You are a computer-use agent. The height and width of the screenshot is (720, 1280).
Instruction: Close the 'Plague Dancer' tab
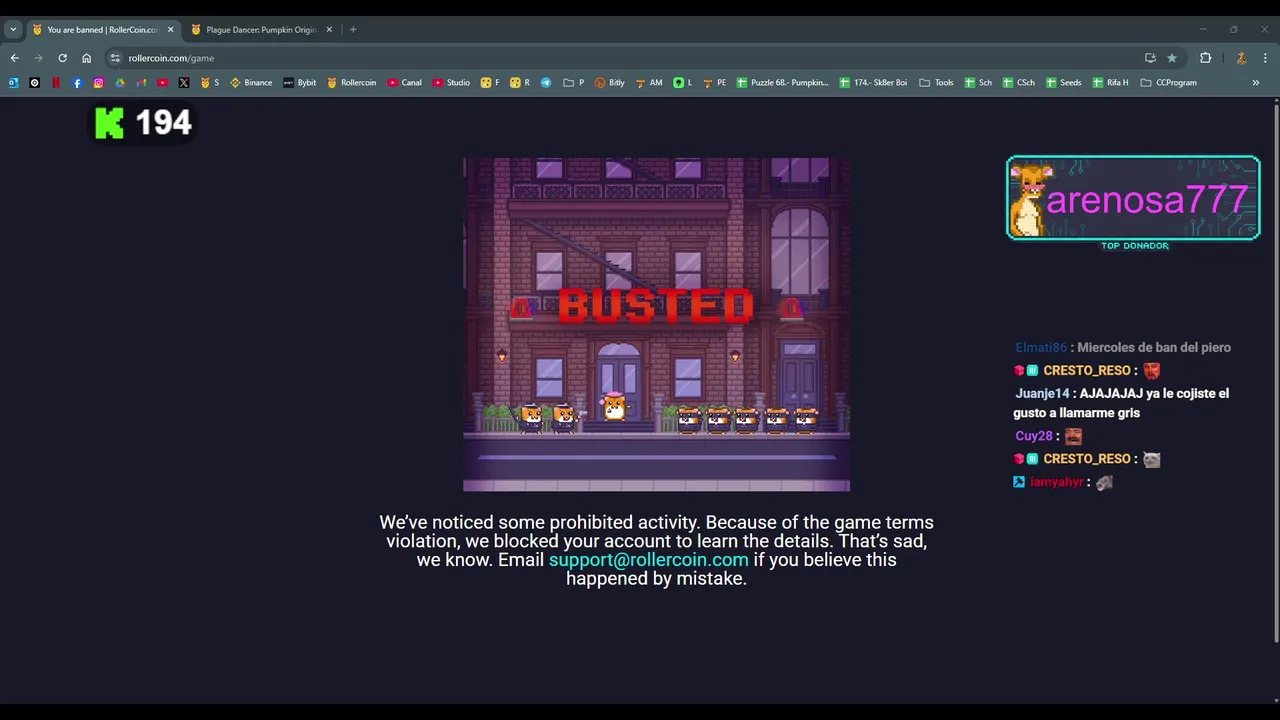pos(329,30)
